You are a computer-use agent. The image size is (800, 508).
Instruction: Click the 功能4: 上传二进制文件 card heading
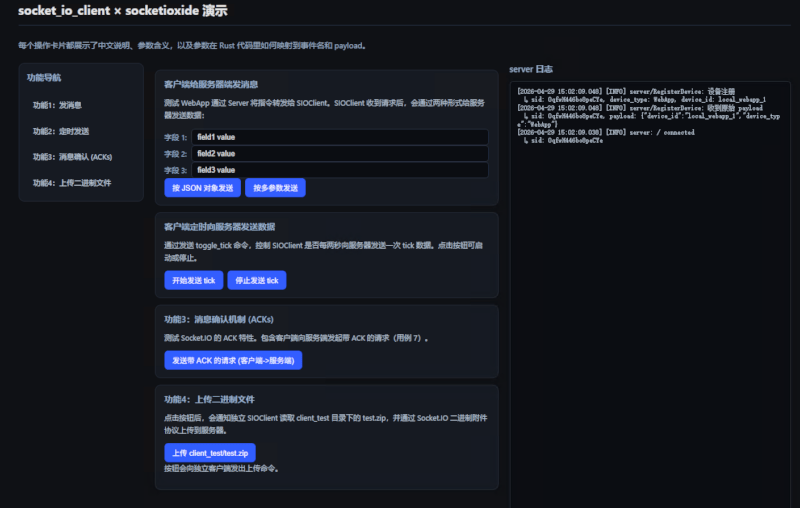pos(209,399)
